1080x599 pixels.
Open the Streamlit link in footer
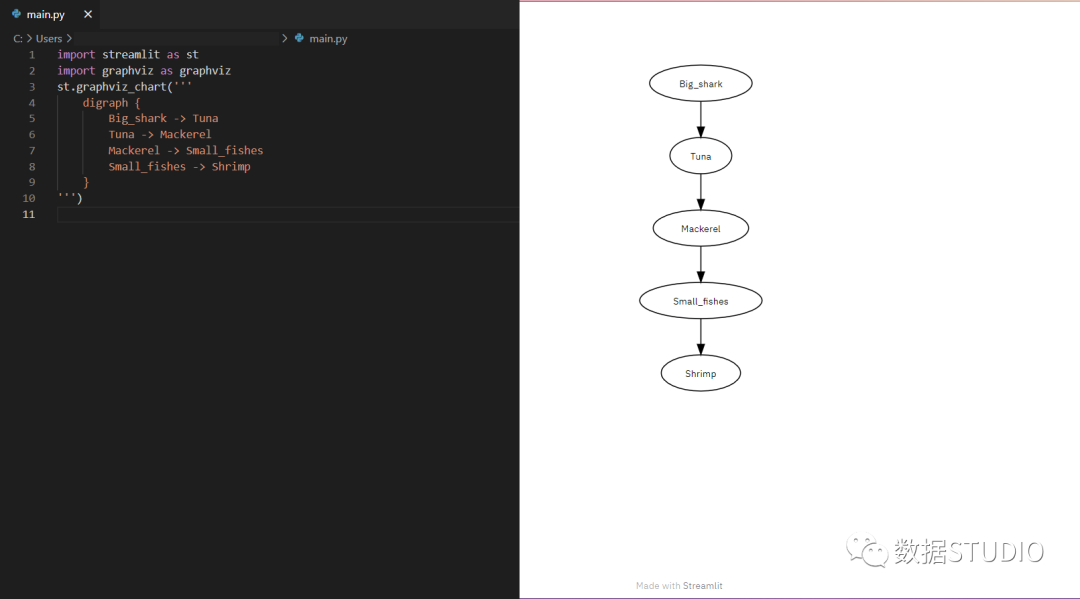click(703, 586)
